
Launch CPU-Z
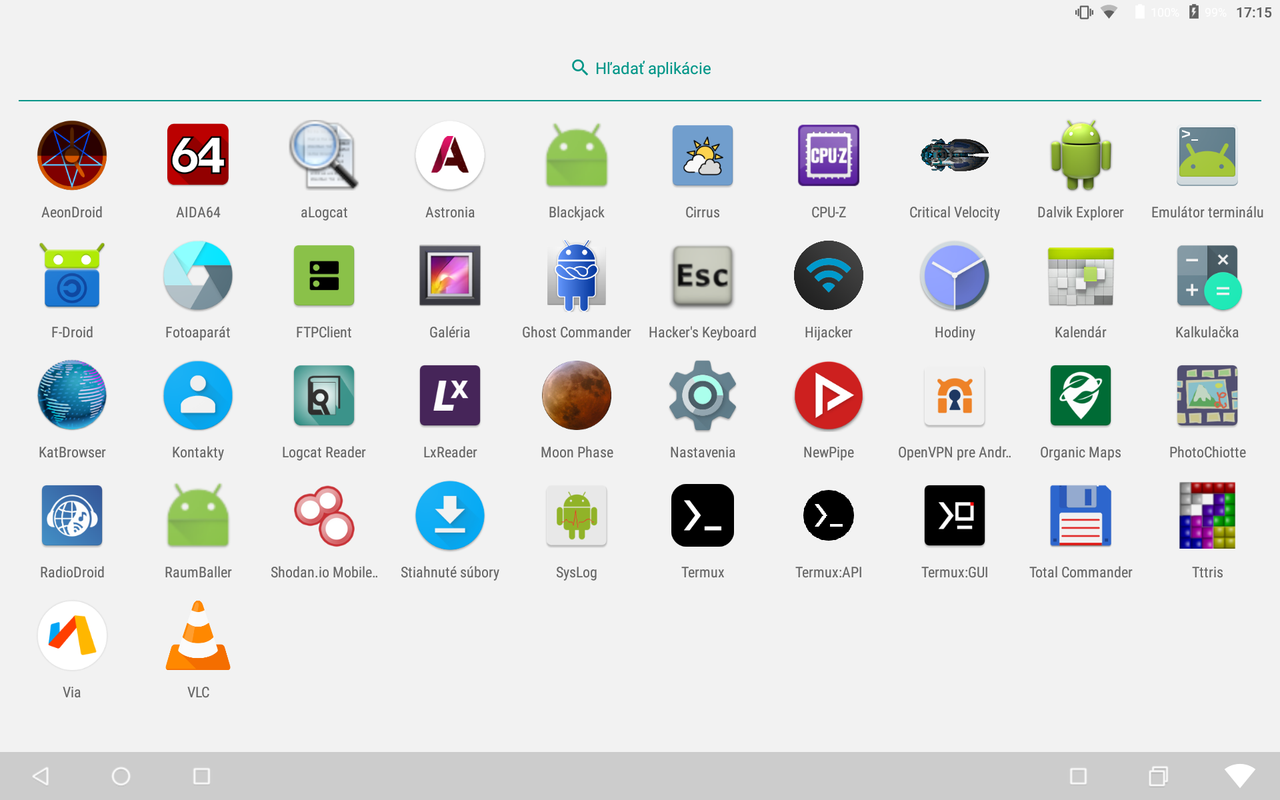pyautogui.click(x=829, y=156)
